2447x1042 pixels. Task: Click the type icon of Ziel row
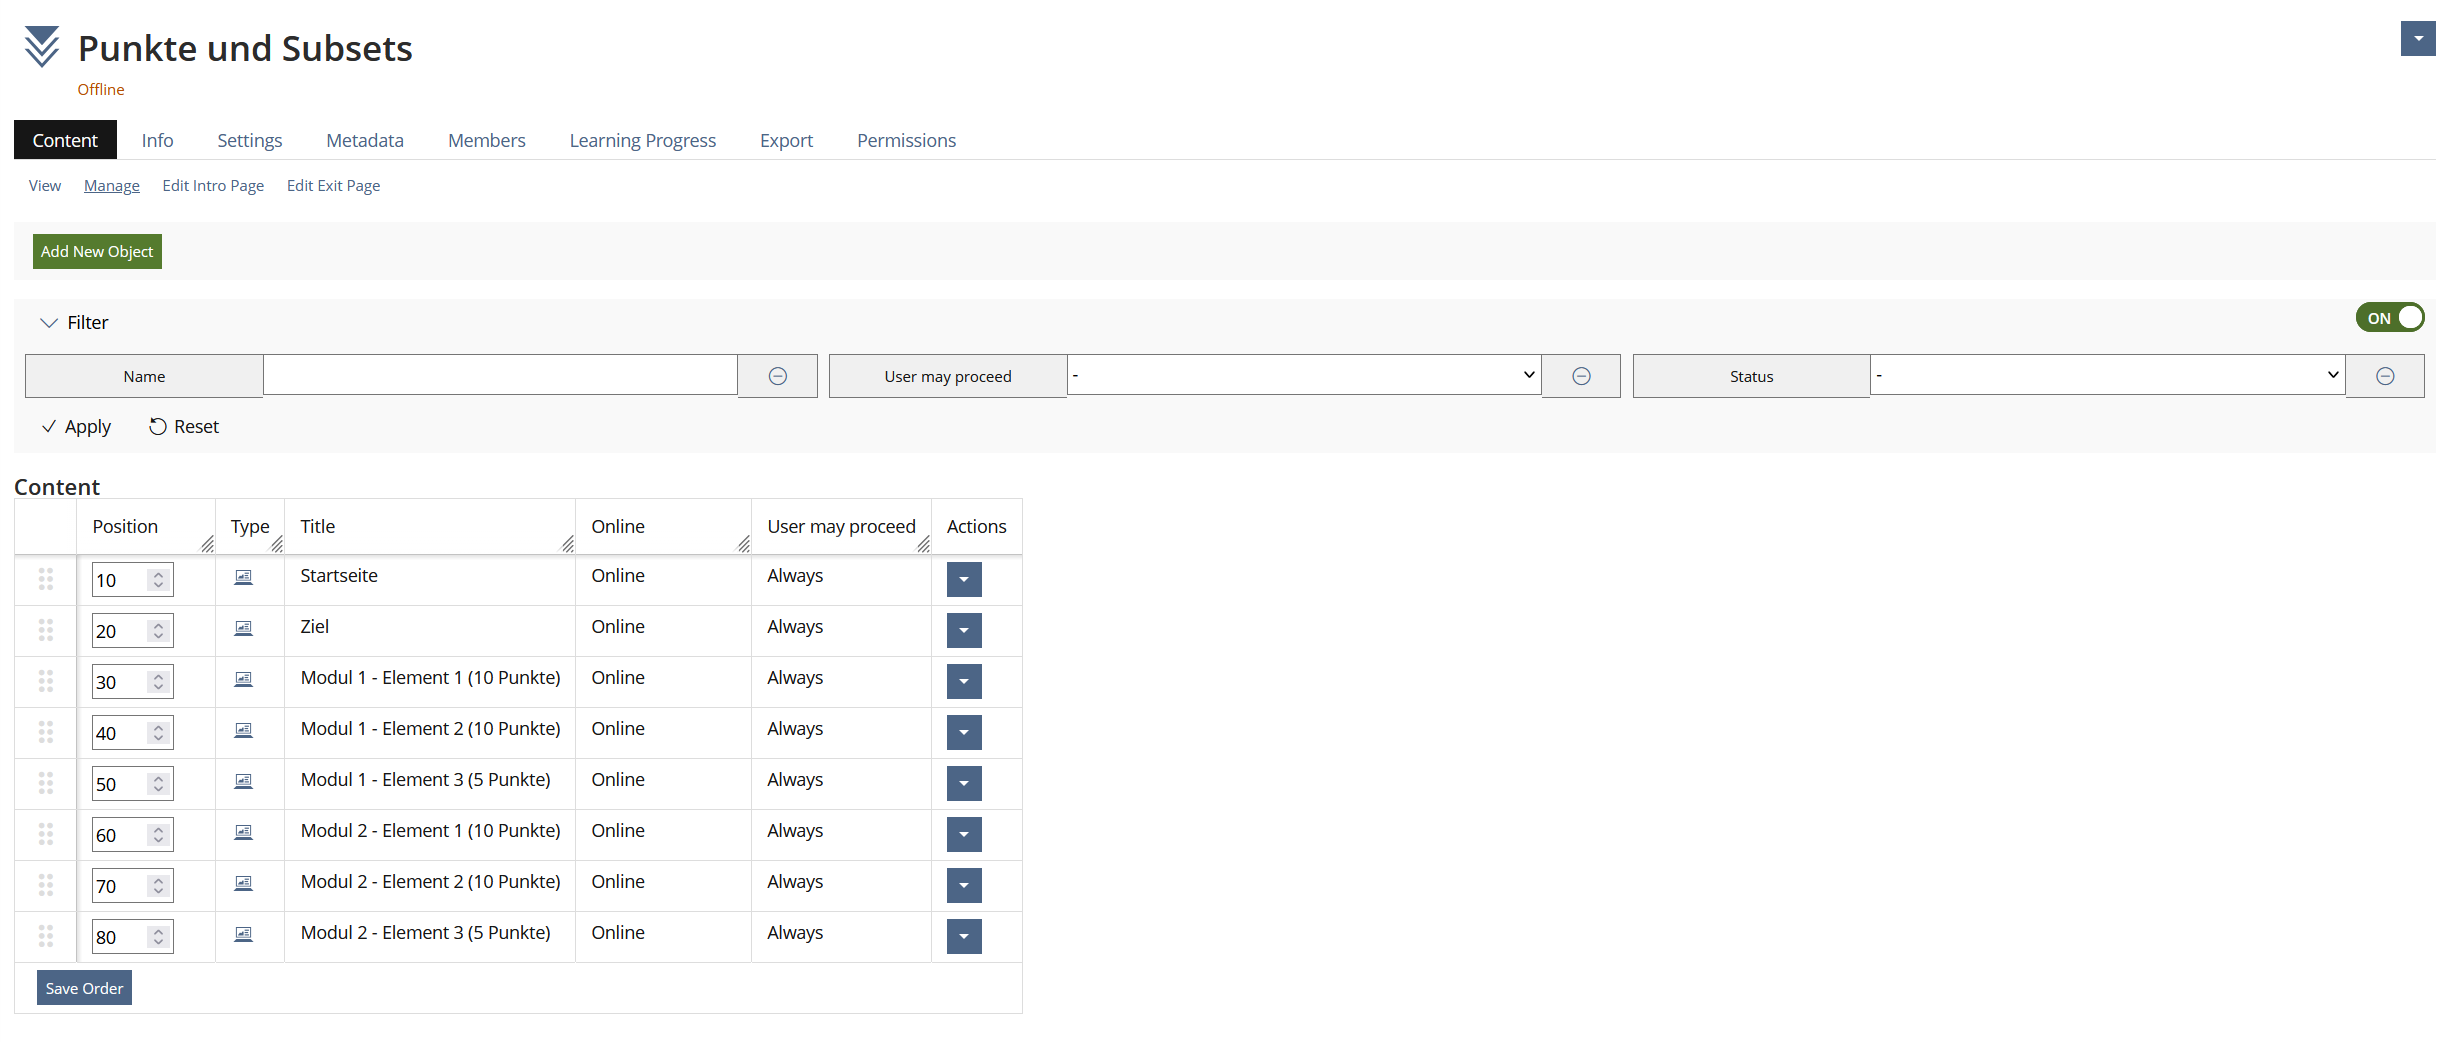coord(243,628)
